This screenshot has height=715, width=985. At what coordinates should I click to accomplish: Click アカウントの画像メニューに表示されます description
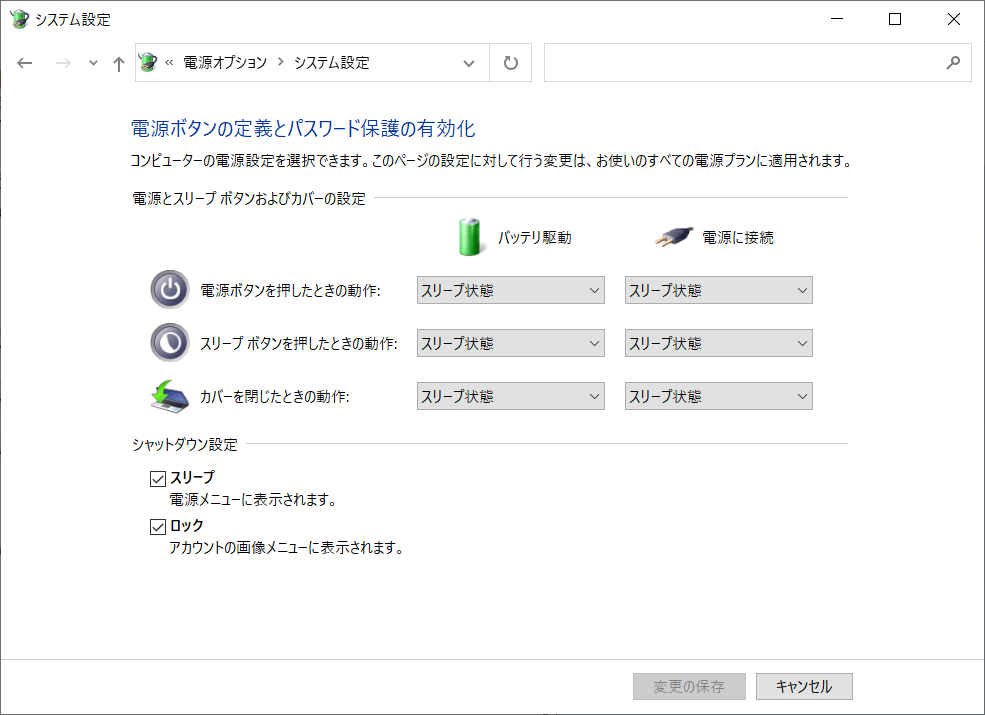(x=286, y=547)
